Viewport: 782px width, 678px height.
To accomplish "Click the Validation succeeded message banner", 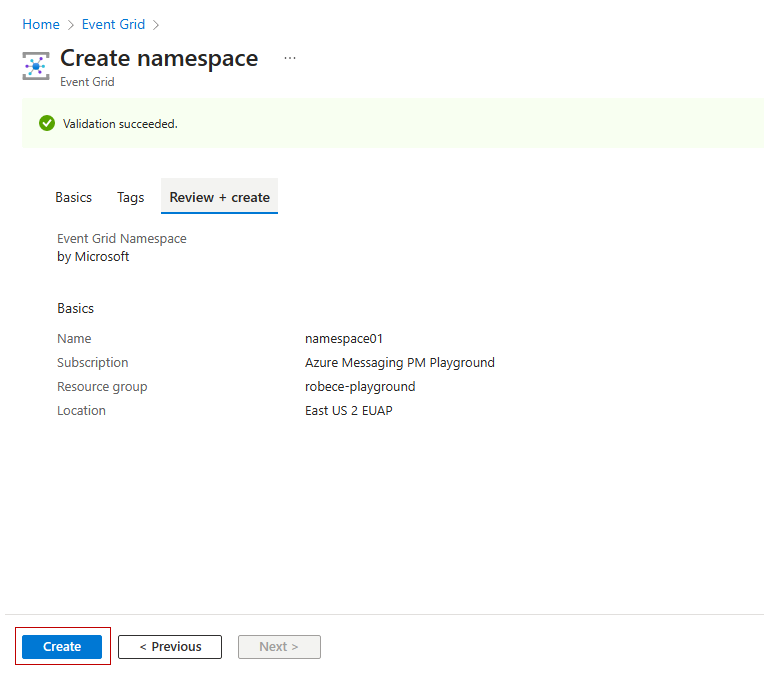I will tap(392, 123).
